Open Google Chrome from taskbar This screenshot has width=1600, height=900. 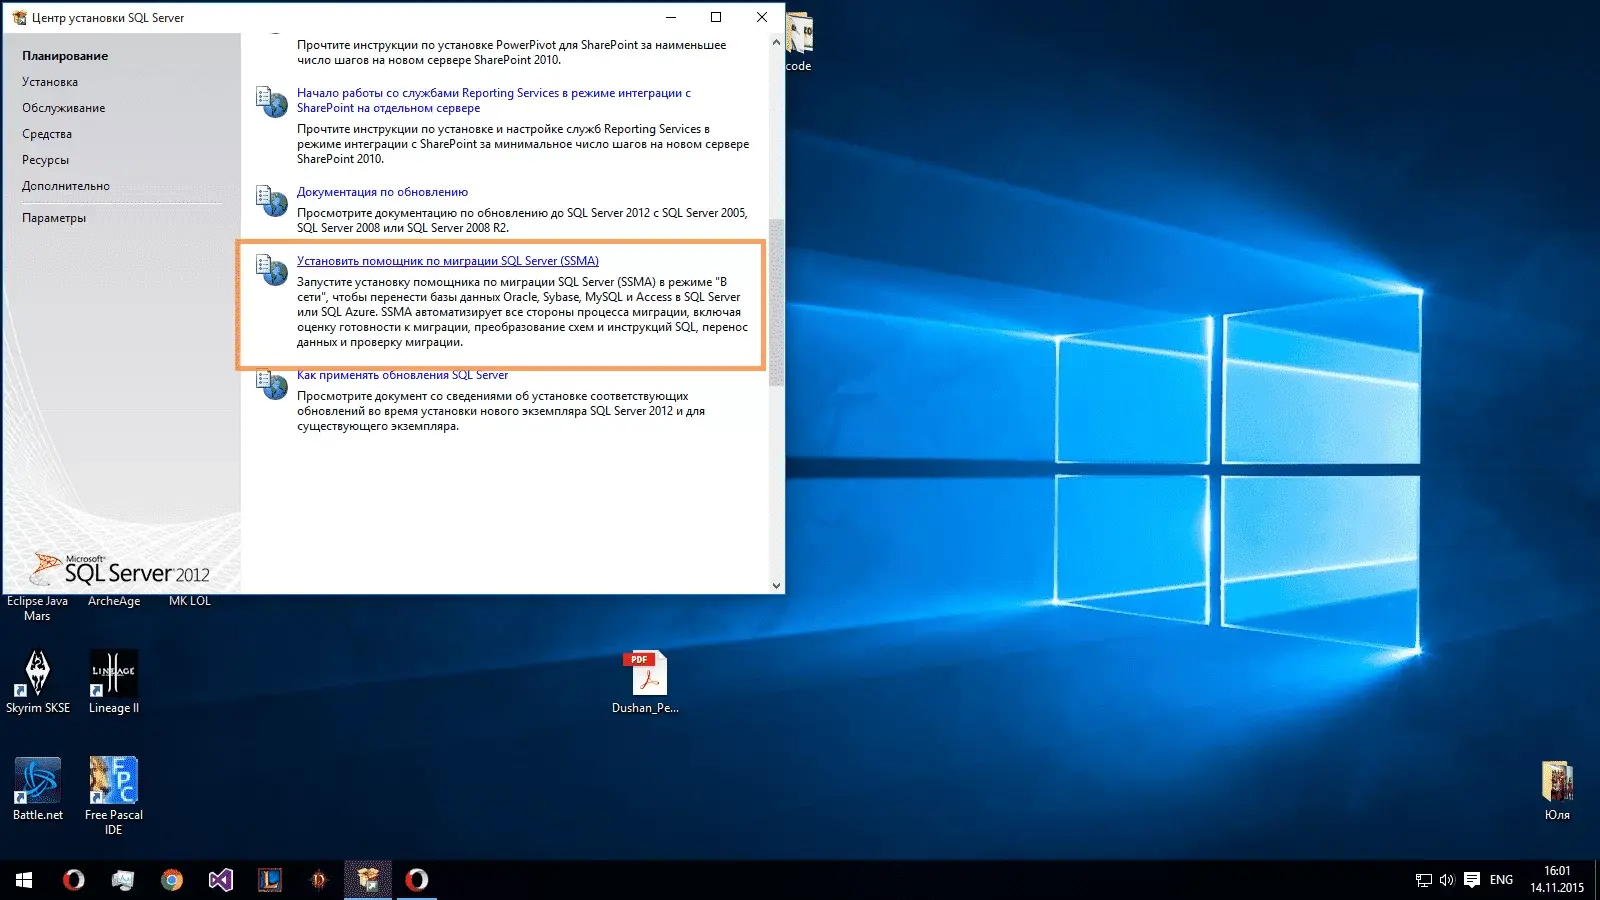click(x=172, y=880)
